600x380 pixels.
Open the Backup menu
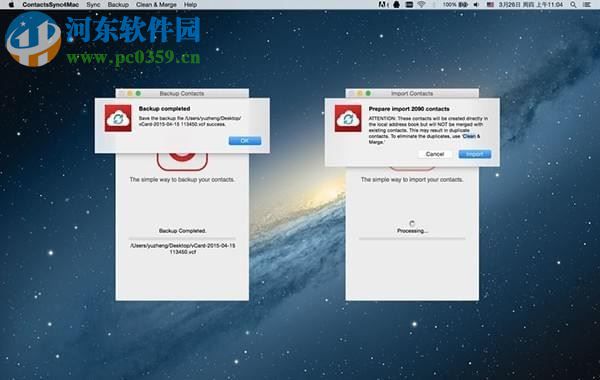click(118, 5)
